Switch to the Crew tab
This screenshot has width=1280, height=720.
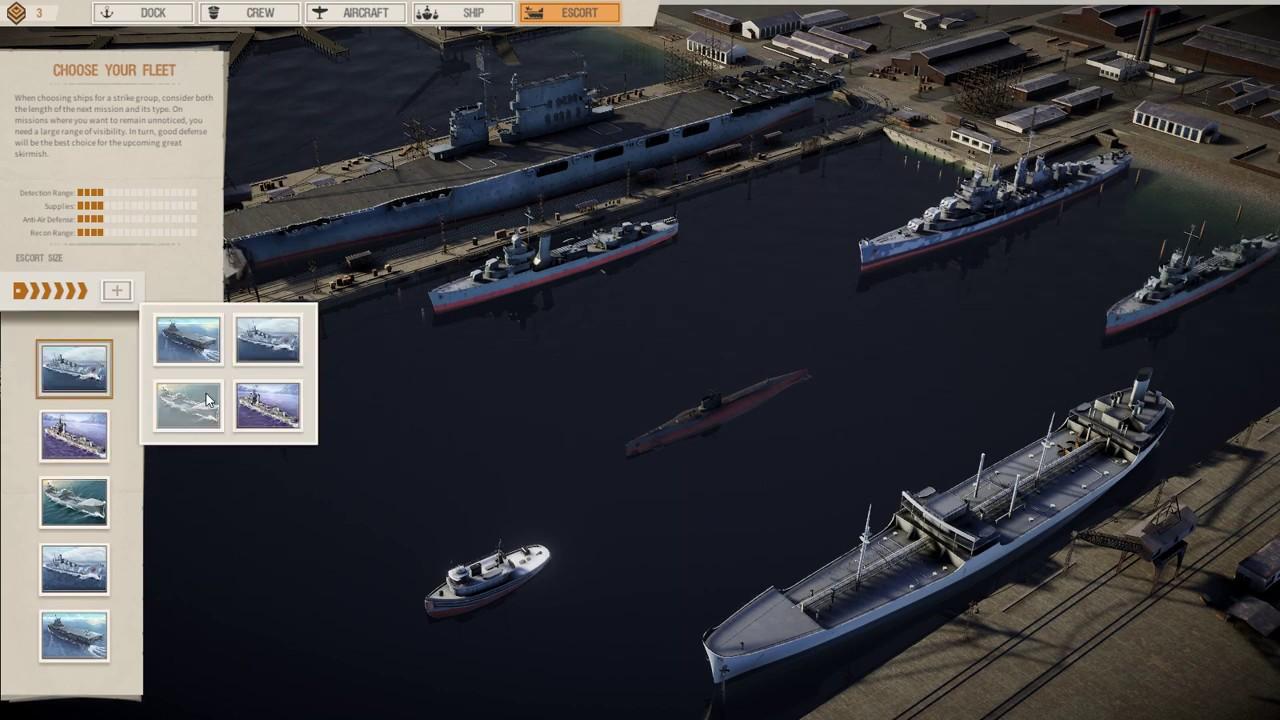(249, 13)
